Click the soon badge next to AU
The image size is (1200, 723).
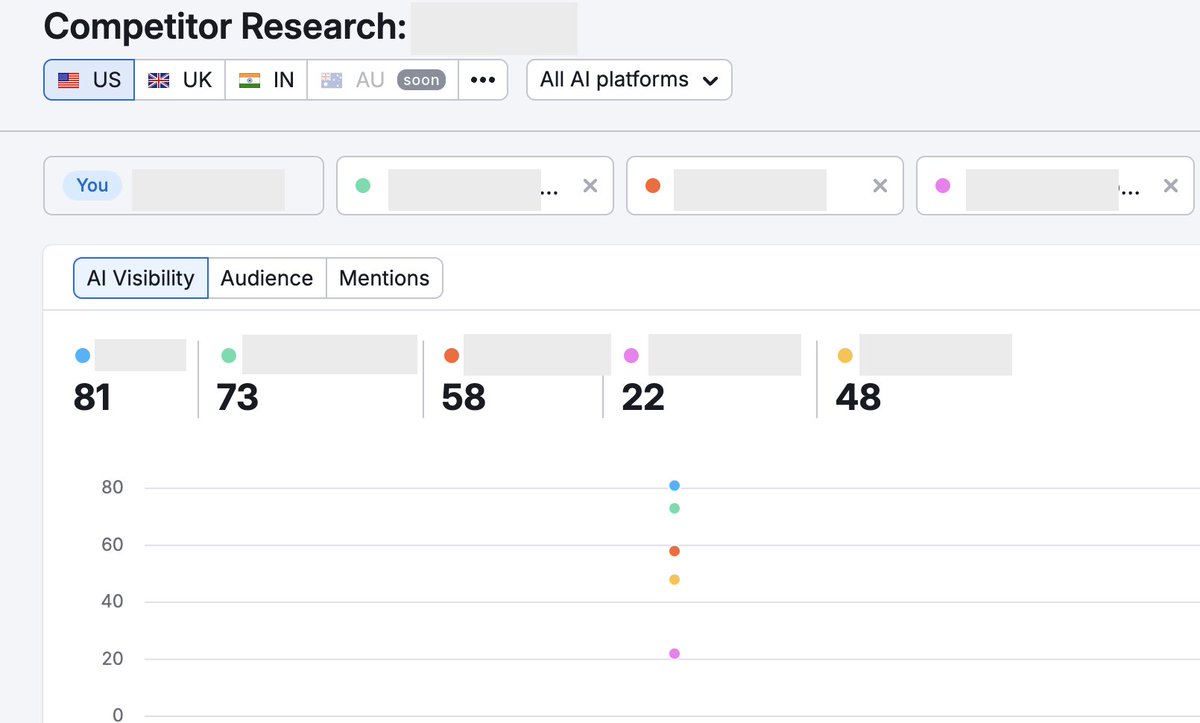click(x=421, y=80)
